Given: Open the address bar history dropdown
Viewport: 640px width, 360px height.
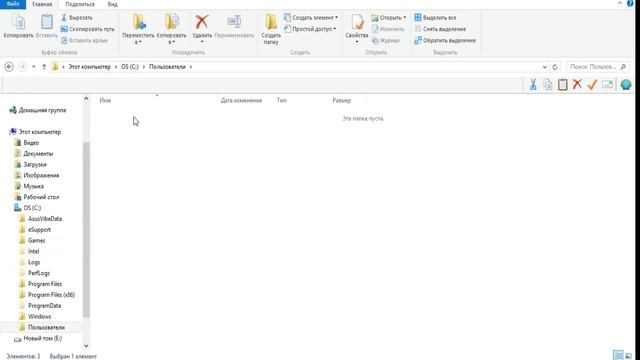Looking at the screenshot, I should [x=544, y=67].
